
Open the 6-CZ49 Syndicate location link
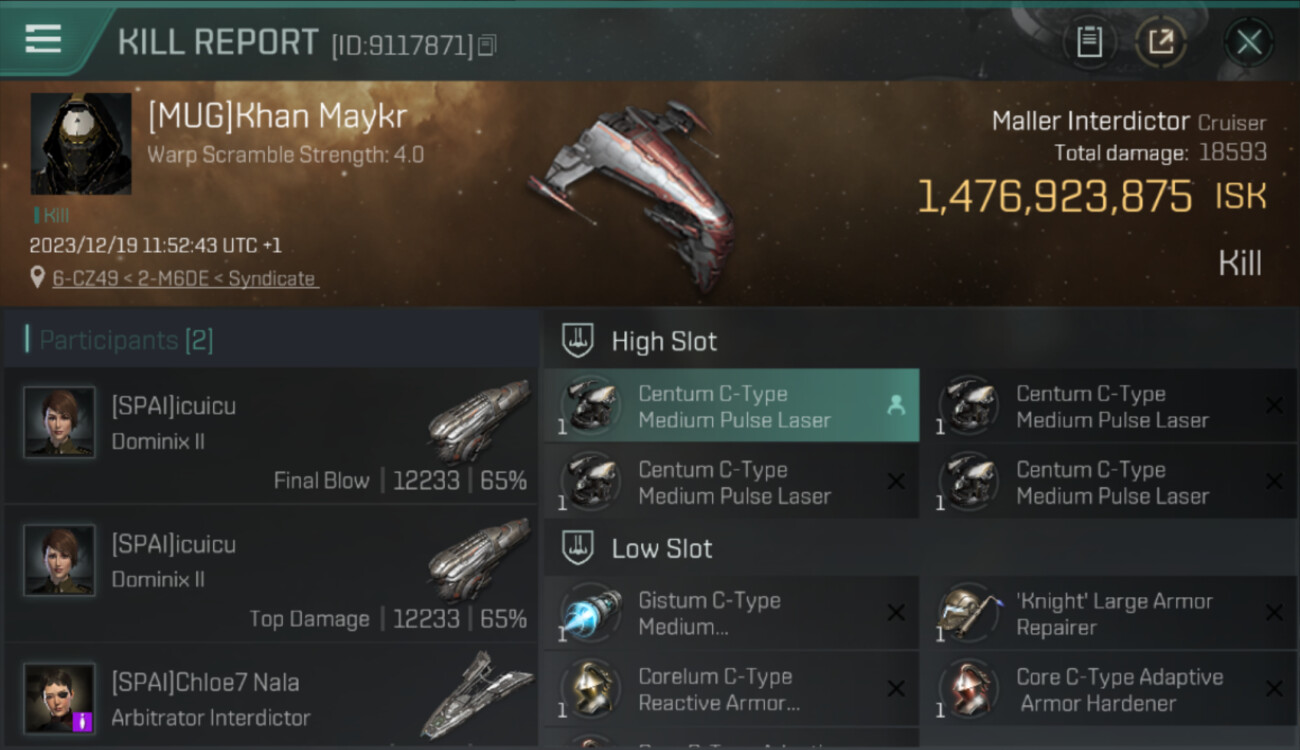point(183,278)
